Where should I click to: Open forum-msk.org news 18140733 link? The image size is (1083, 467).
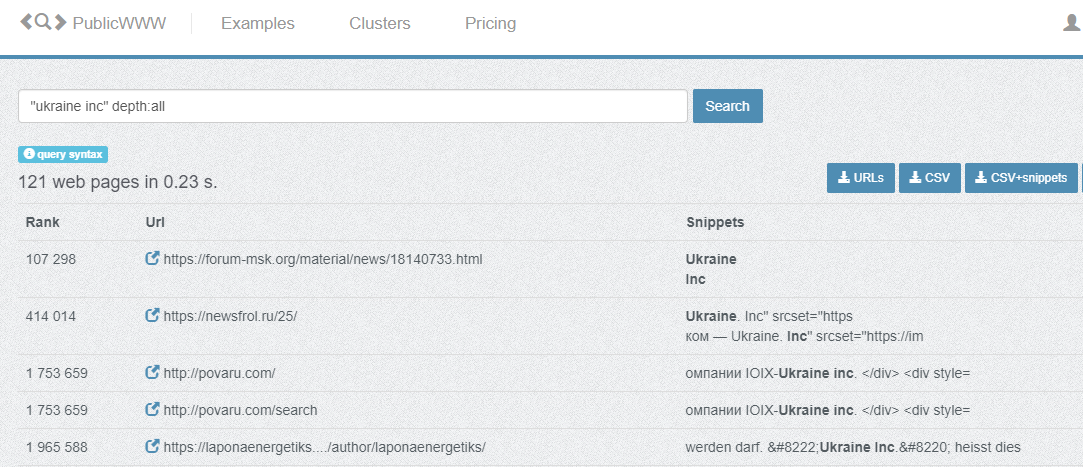(323, 260)
